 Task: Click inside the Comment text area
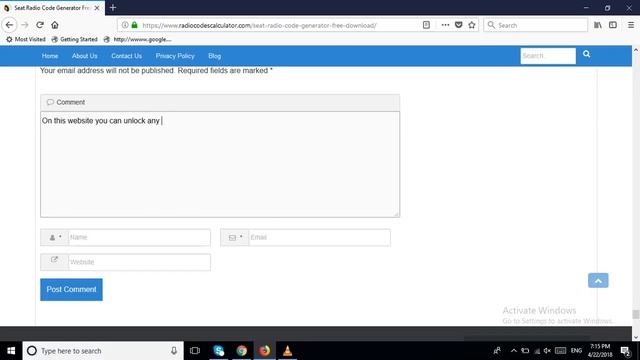(x=220, y=164)
